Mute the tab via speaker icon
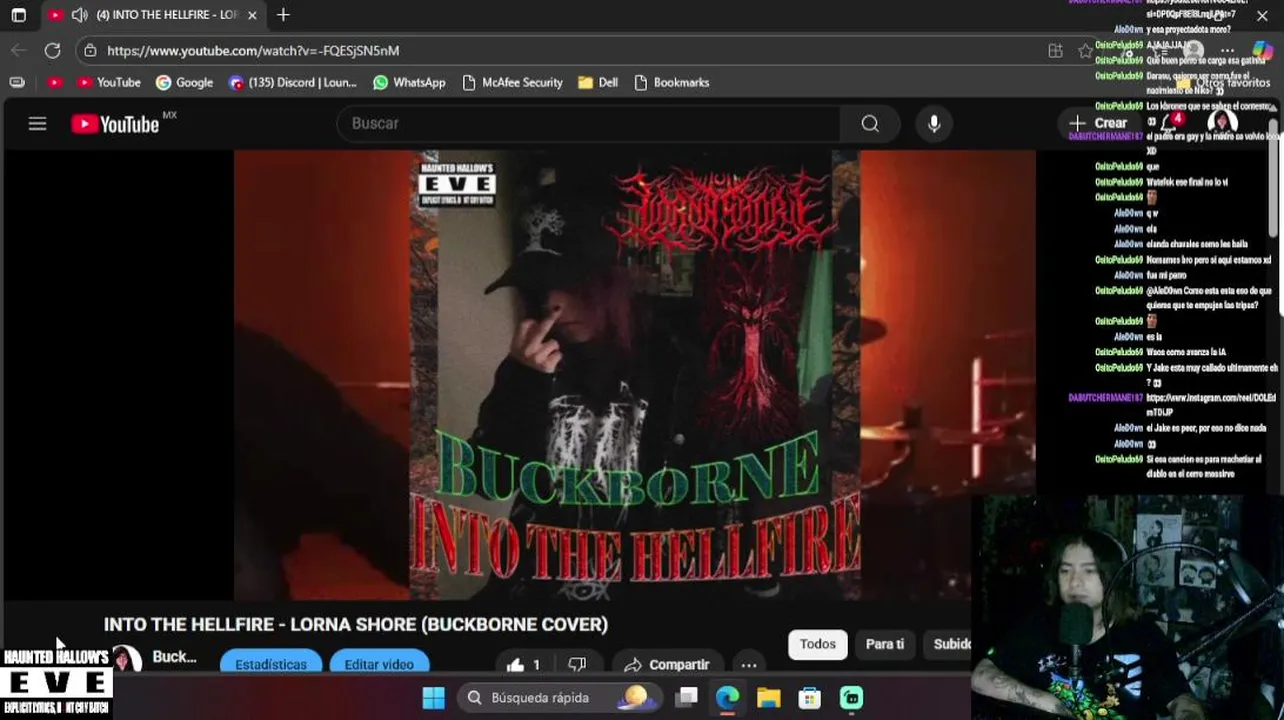 (x=79, y=15)
